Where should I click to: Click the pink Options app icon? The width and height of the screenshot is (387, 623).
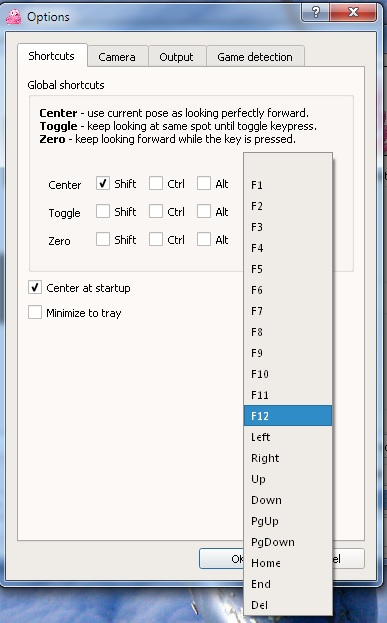point(14,17)
